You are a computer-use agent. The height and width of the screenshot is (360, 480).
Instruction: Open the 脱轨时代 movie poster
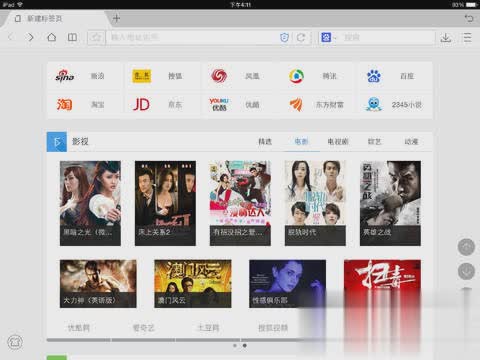315,203
